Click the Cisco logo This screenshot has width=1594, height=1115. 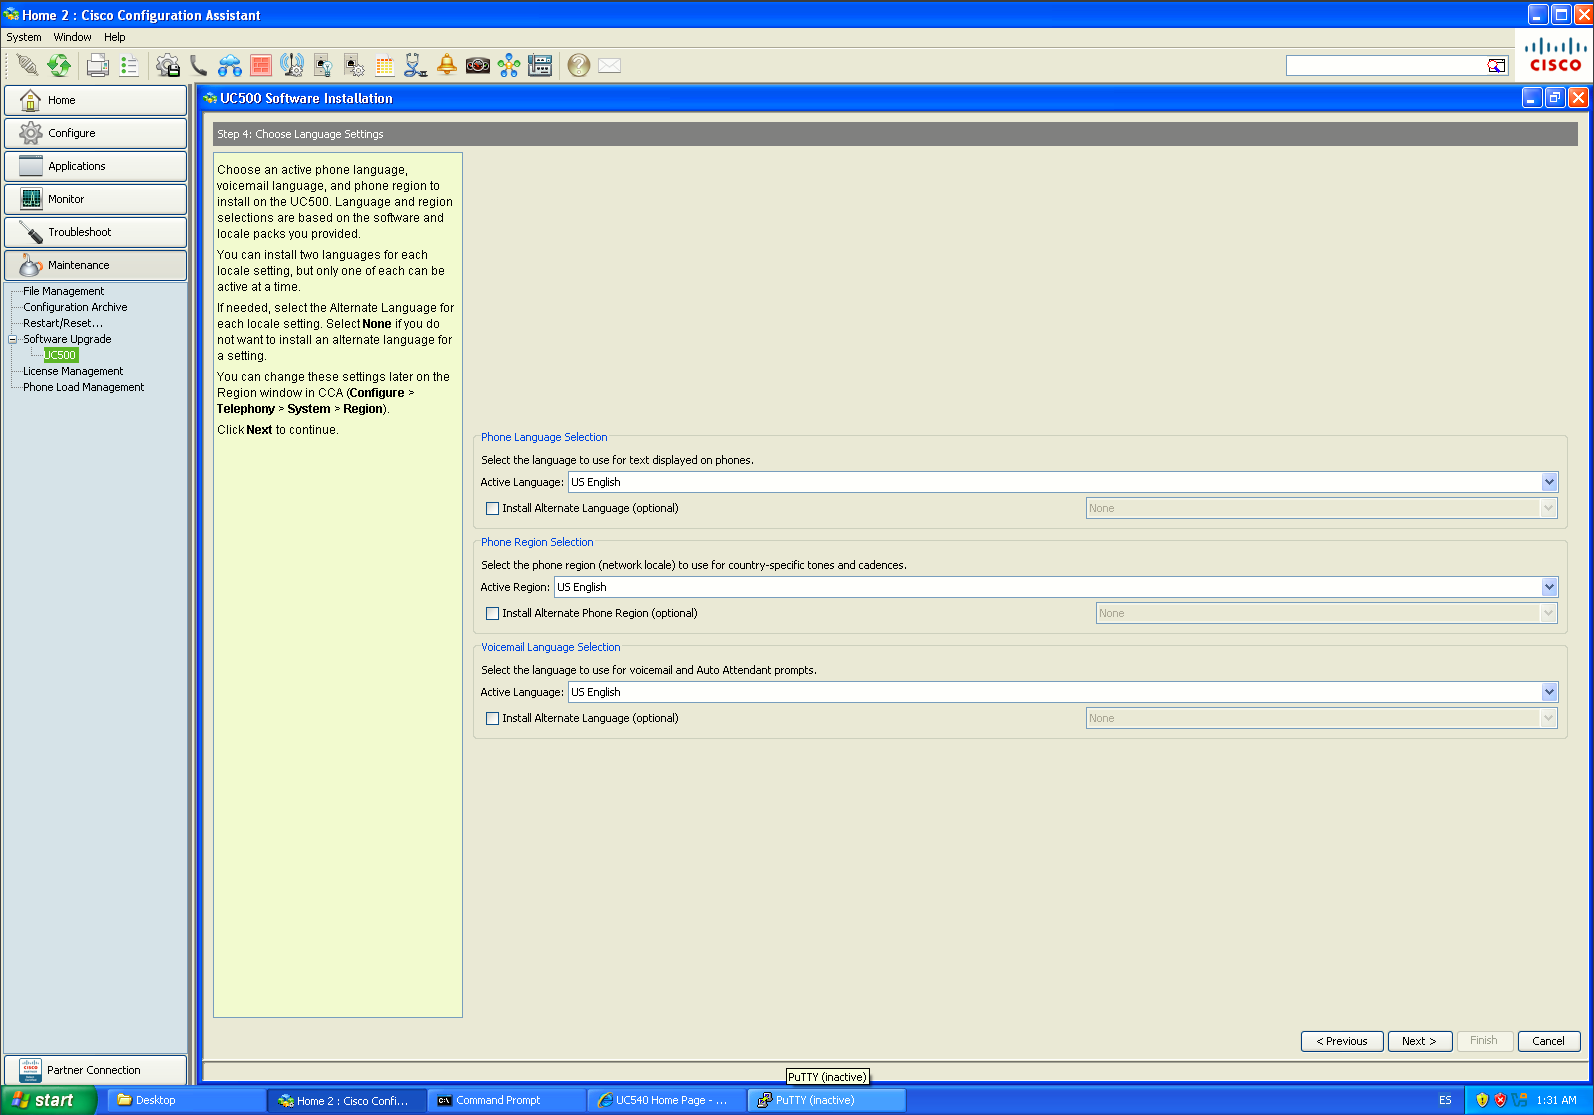[1554, 55]
